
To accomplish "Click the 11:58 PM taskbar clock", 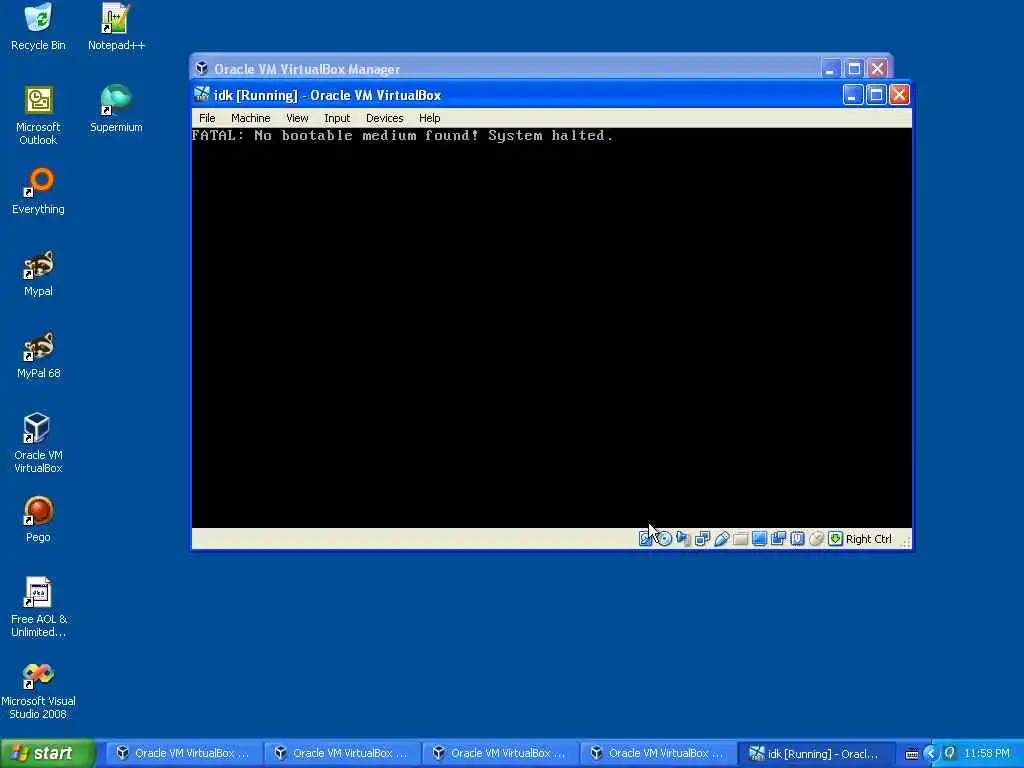I will (x=987, y=754).
